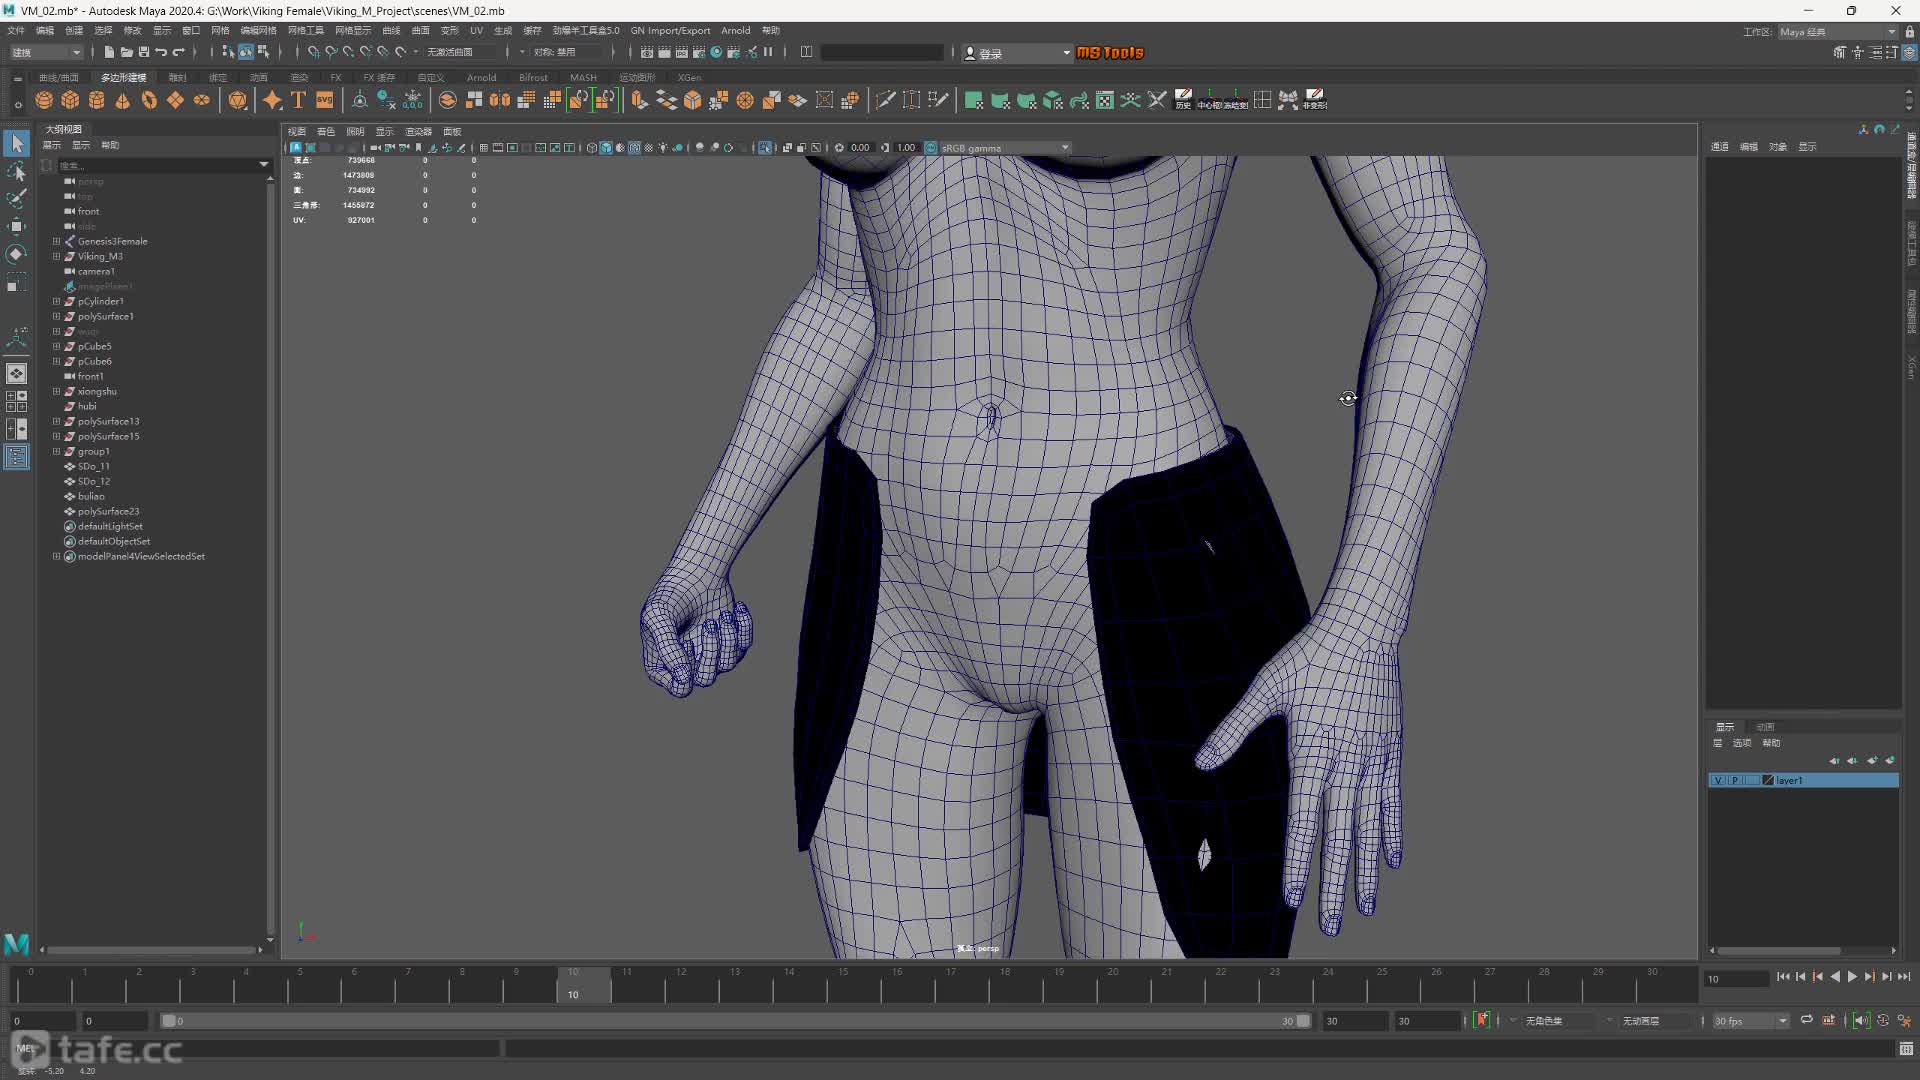
Task: Toggle the sRGB view transform button
Action: point(931,148)
